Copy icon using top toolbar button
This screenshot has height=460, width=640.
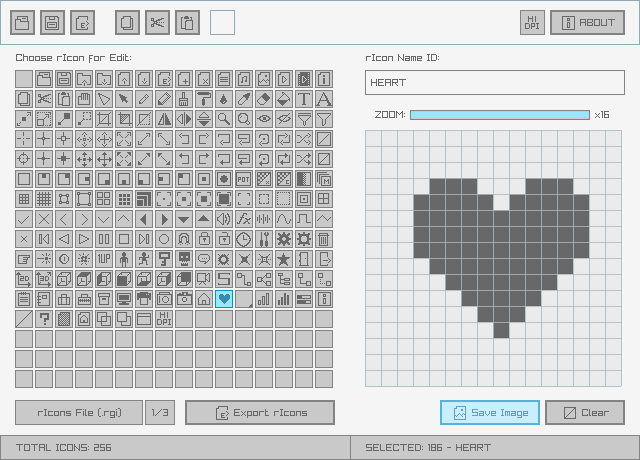point(127,22)
